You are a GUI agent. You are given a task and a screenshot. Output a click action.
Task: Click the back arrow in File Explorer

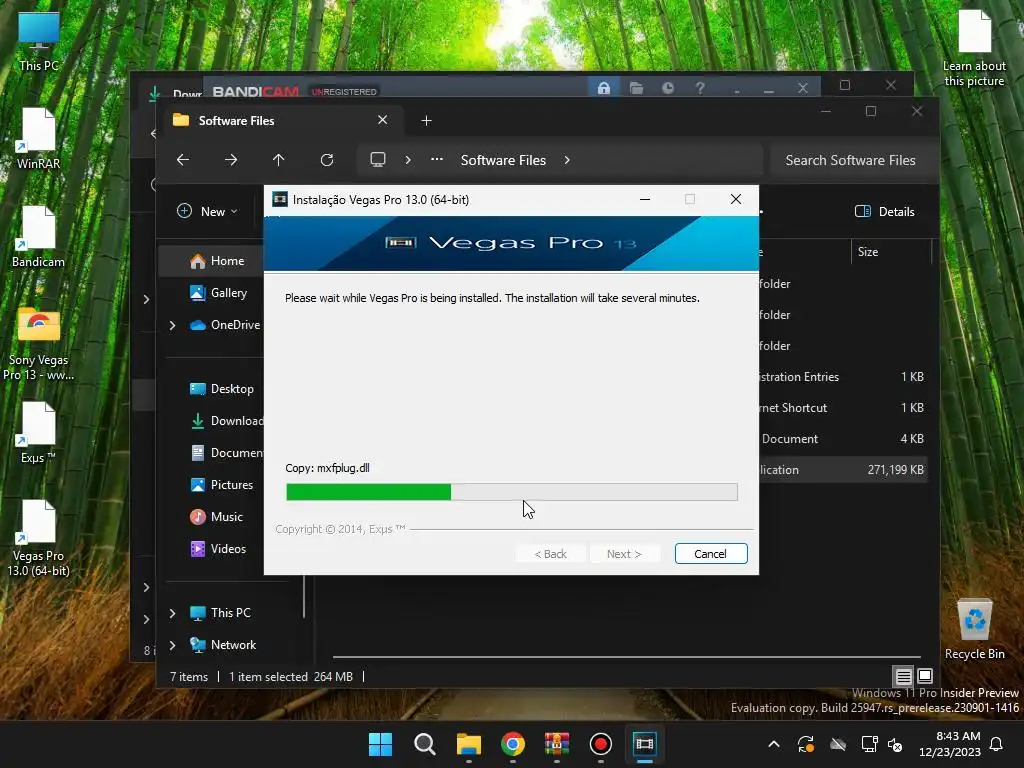183,160
